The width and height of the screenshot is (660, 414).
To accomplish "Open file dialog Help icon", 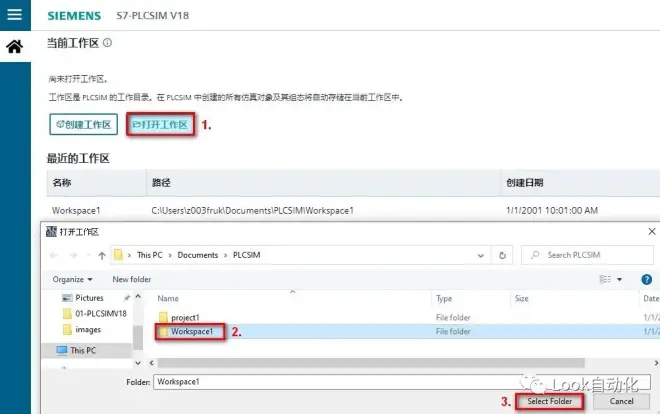I will pyautogui.click(x=647, y=279).
